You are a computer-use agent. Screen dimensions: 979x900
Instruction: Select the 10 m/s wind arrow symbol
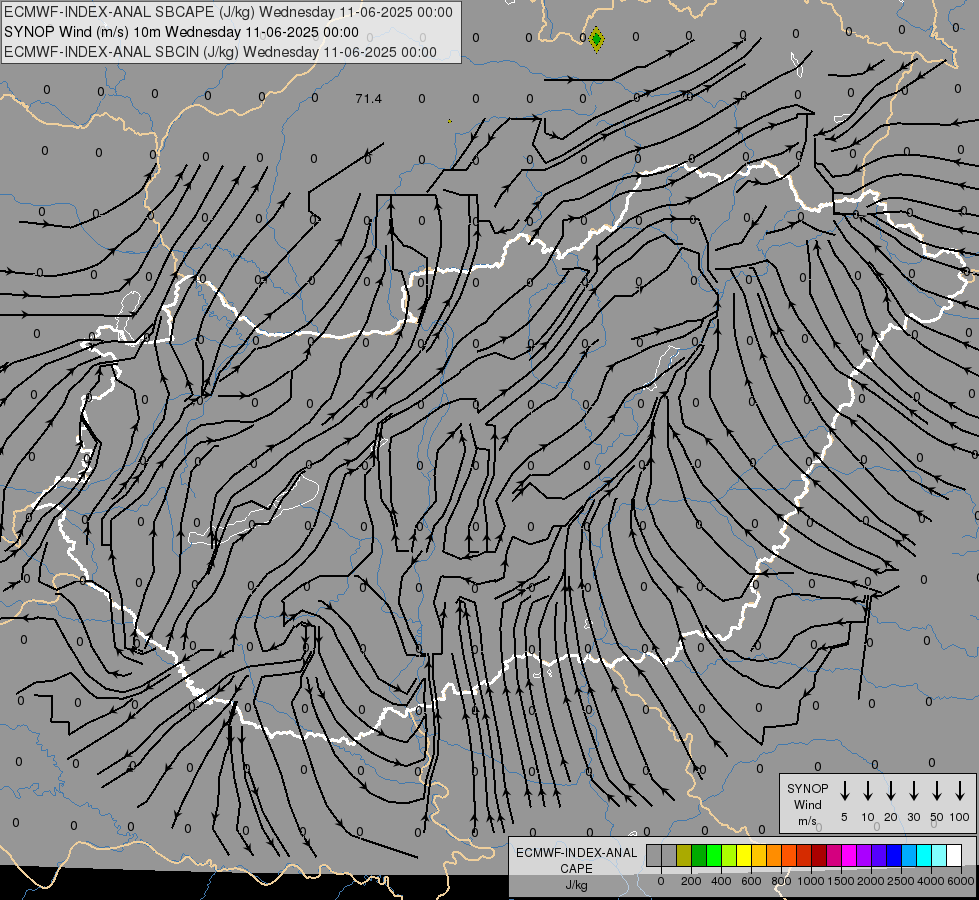point(868,791)
